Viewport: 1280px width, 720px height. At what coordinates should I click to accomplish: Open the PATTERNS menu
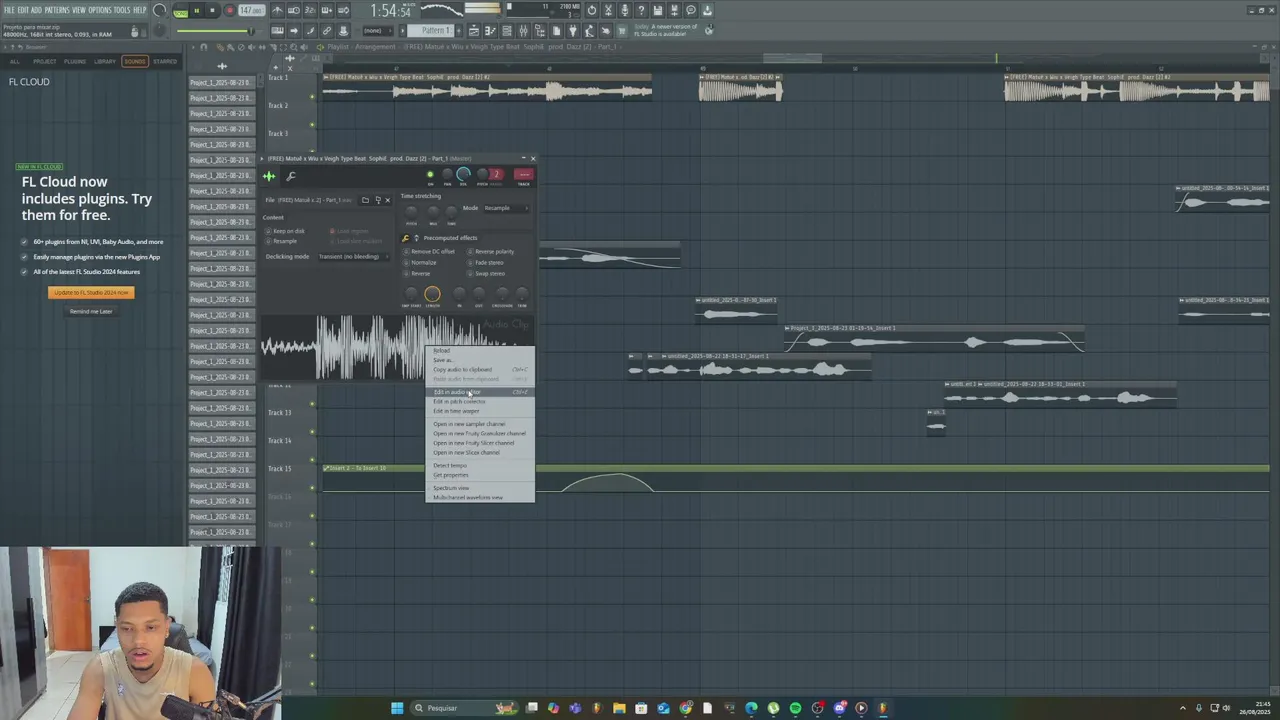click(57, 10)
